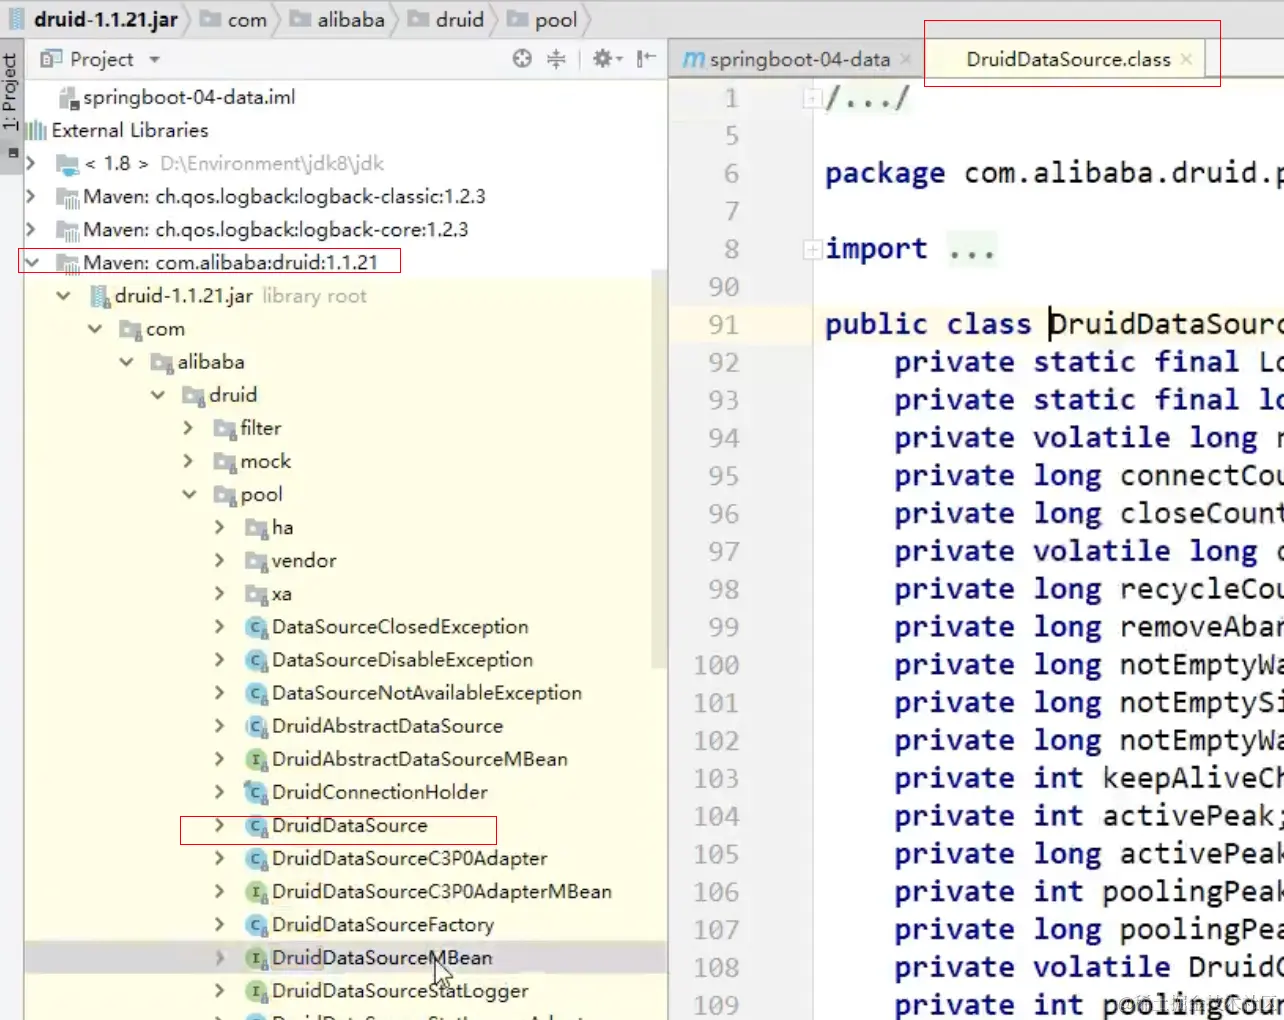Toggle the 1: Project side tool window tab
1284x1020 pixels.
tap(11, 92)
